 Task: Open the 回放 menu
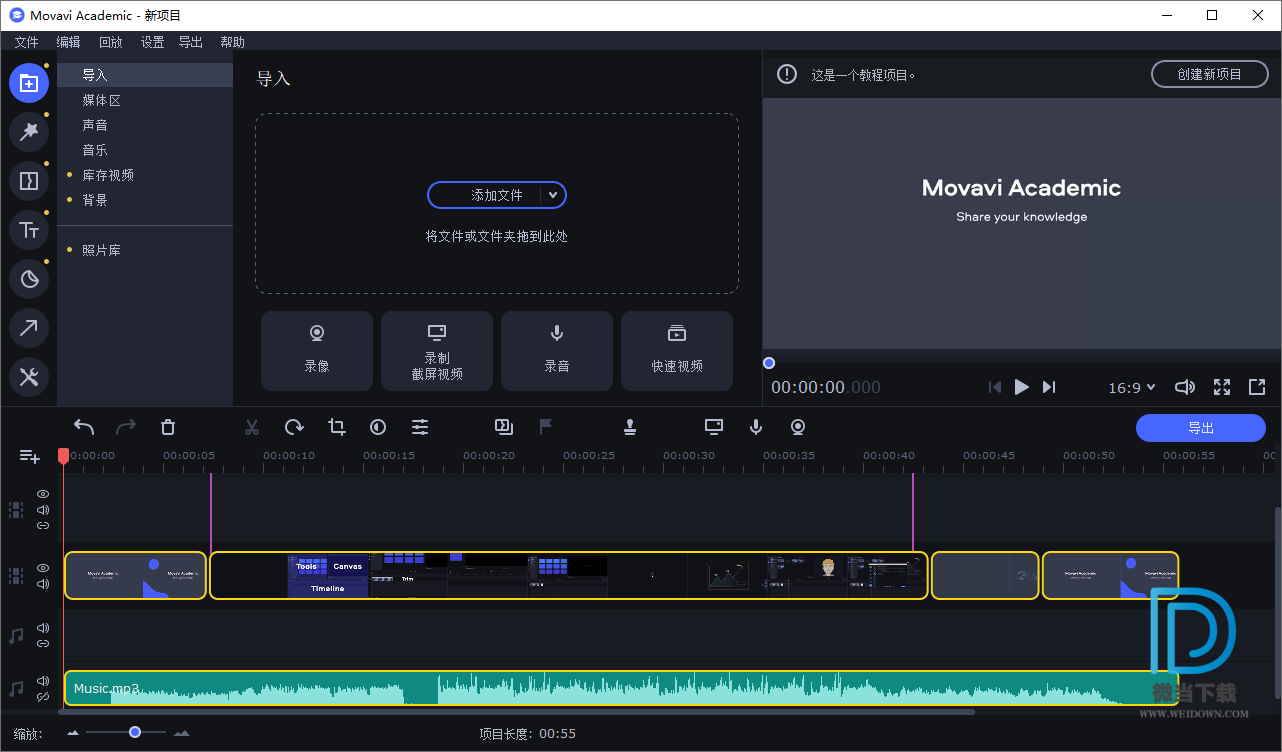tap(110, 42)
